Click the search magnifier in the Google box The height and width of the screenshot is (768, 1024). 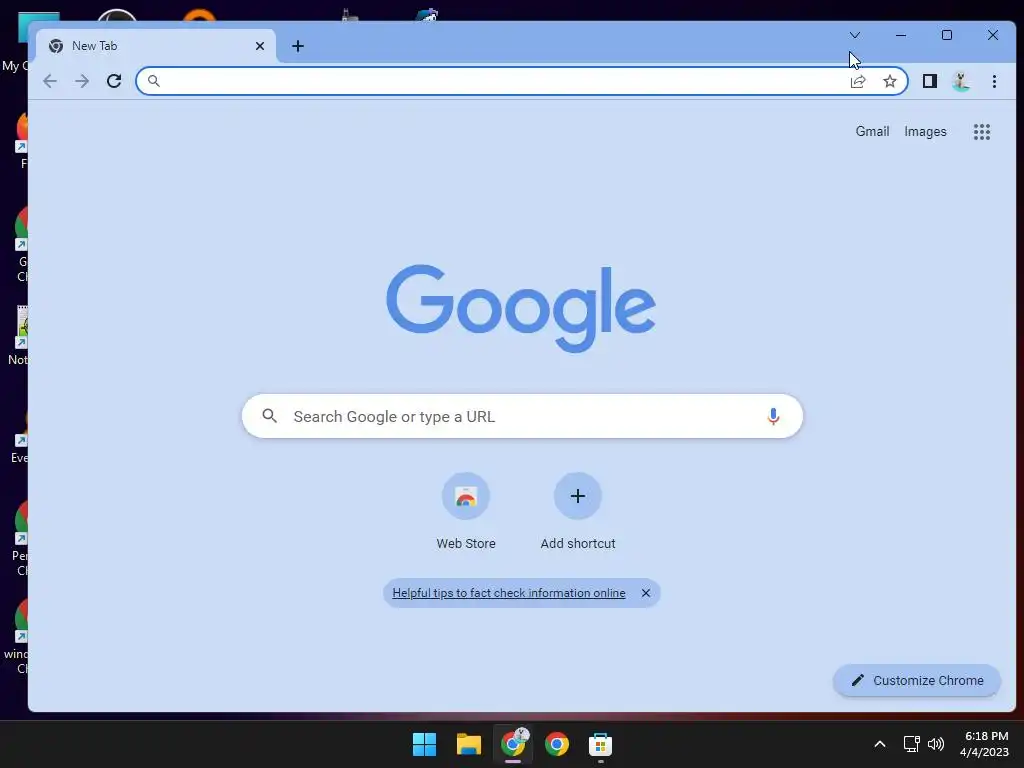tap(269, 415)
